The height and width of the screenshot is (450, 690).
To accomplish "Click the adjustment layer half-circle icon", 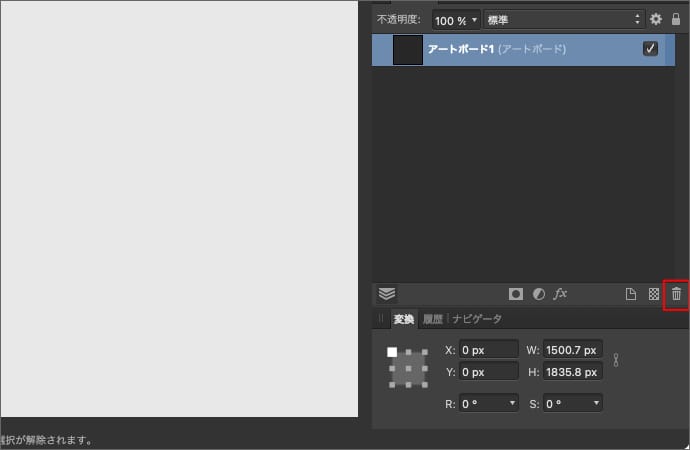I will (539, 294).
